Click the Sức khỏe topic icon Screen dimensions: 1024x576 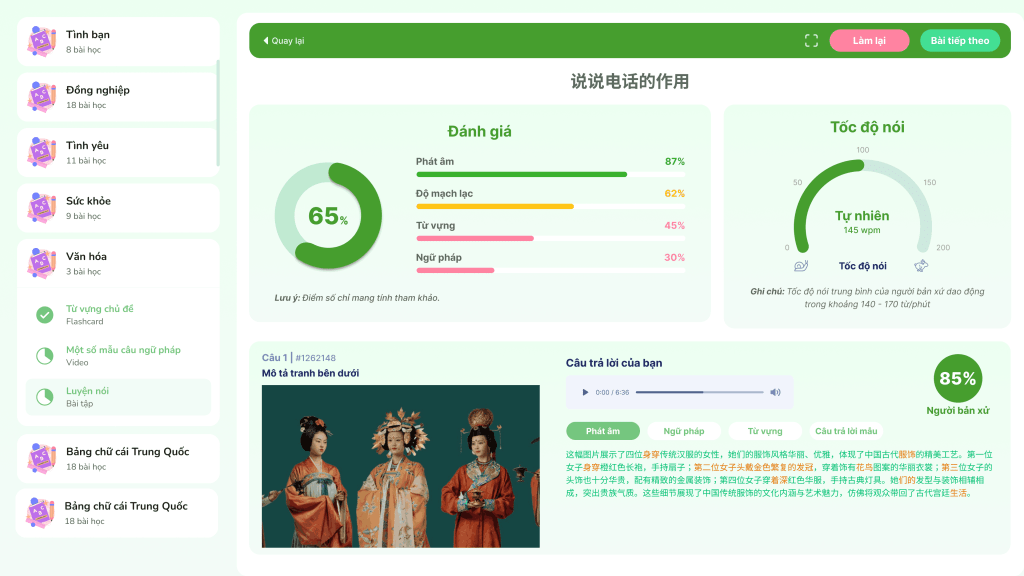coord(42,207)
